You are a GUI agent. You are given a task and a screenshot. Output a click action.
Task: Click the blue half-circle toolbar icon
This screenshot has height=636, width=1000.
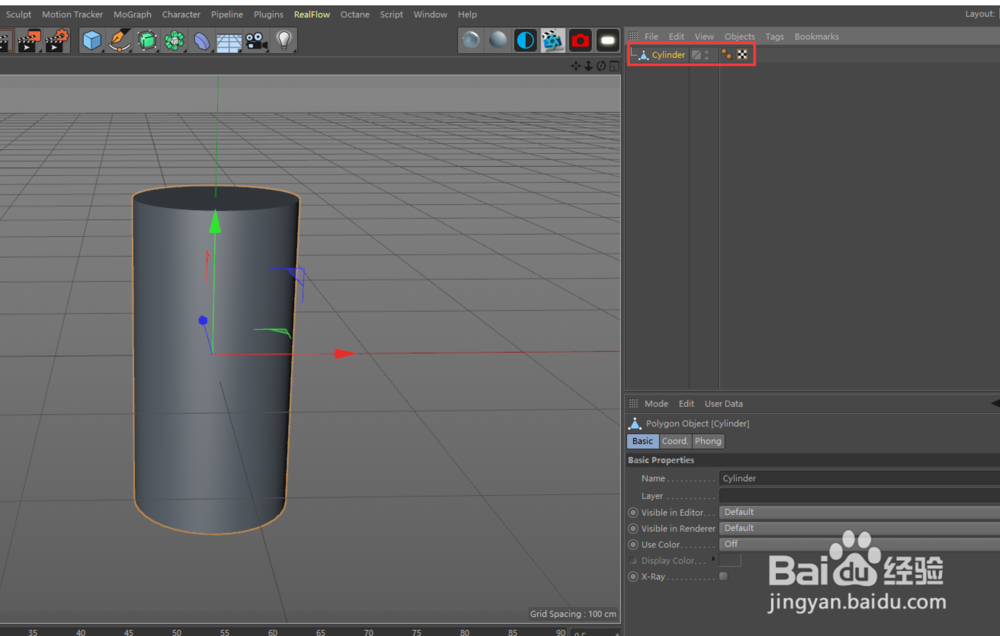coord(526,40)
